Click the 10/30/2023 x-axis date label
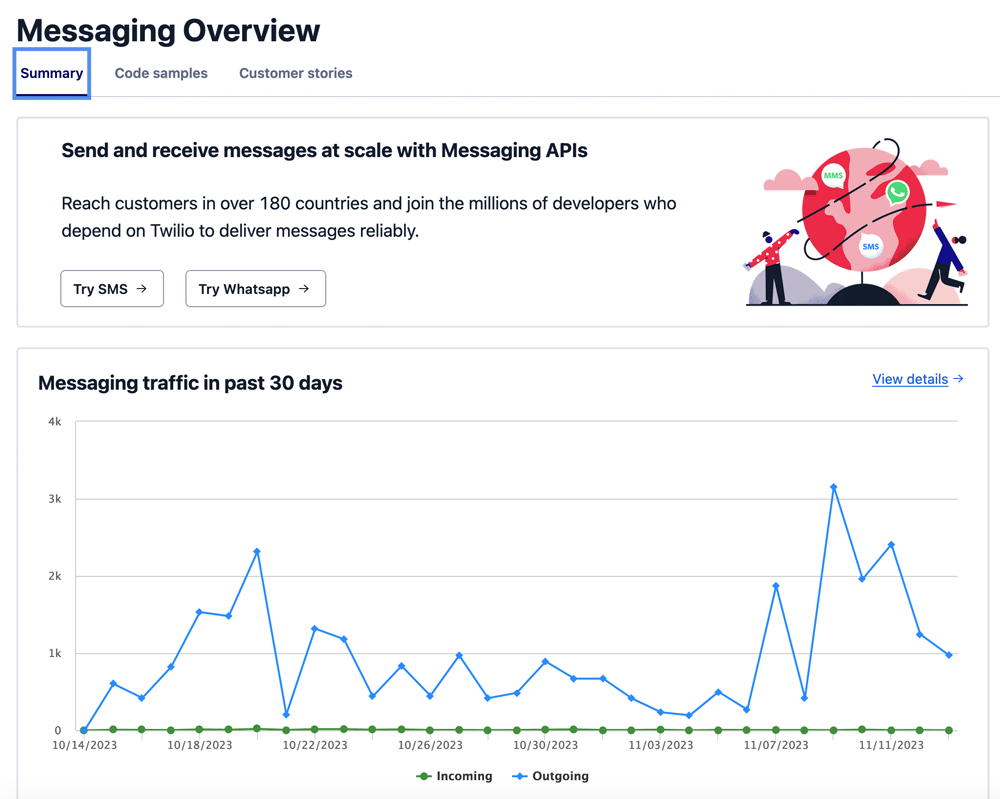This screenshot has width=1000, height=799. pyautogui.click(x=545, y=745)
